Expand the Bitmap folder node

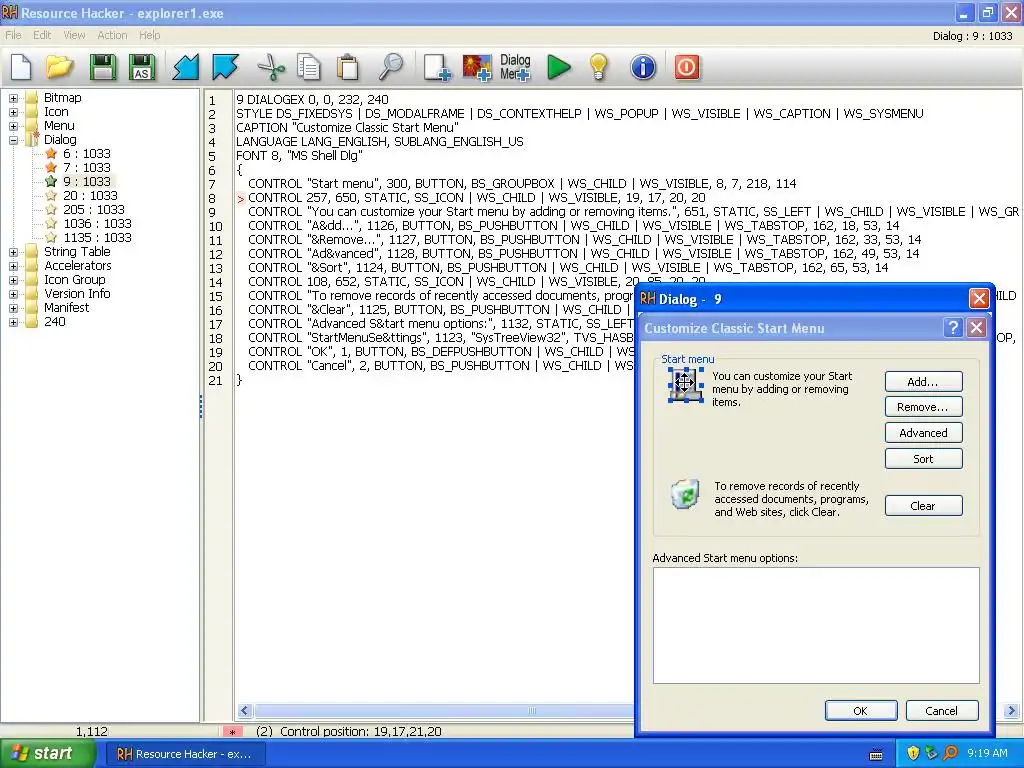13,99
